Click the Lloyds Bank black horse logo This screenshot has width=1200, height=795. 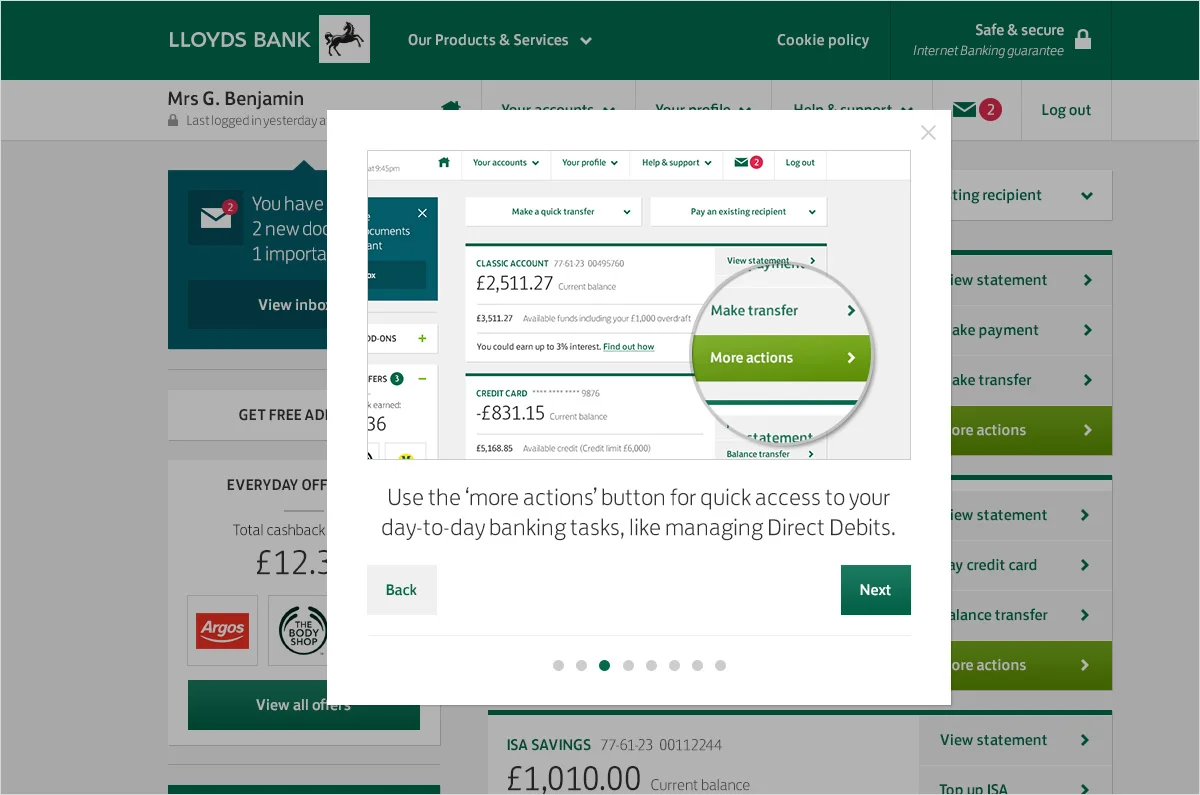coord(344,39)
